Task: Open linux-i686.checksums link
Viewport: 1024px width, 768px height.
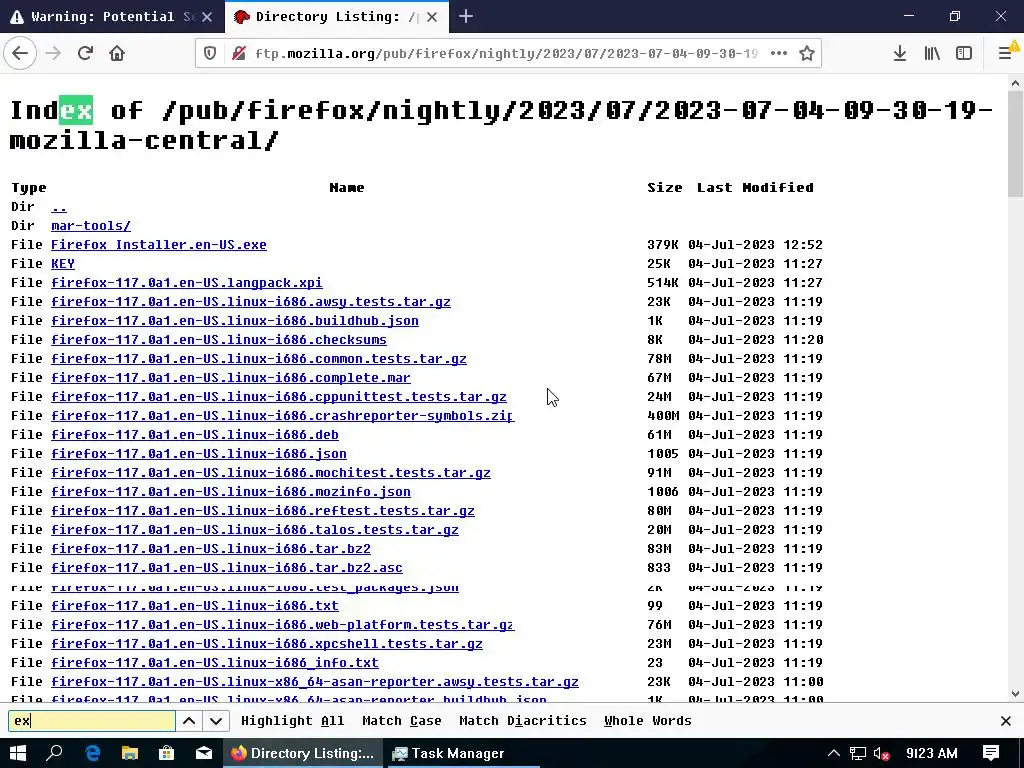Action: pyautogui.click(x=219, y=340)
